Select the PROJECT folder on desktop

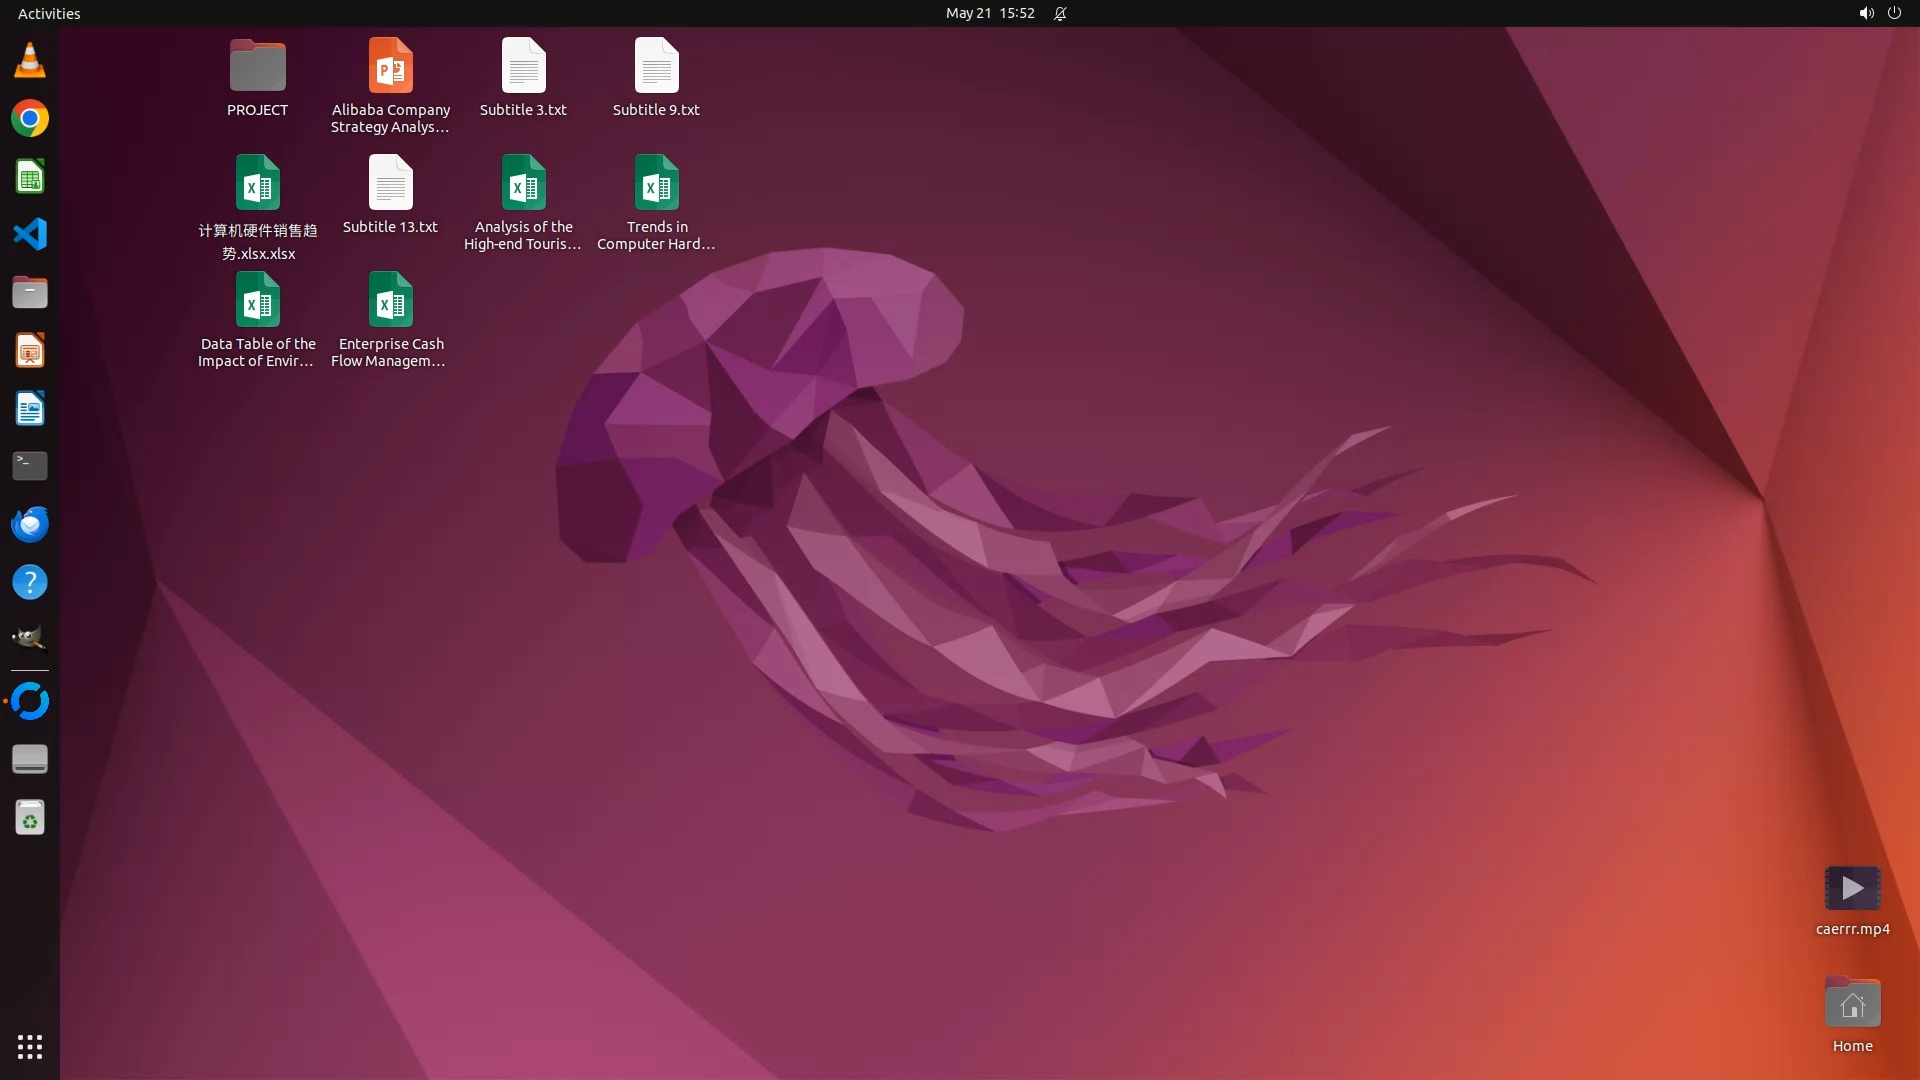(x=257, y=67)
